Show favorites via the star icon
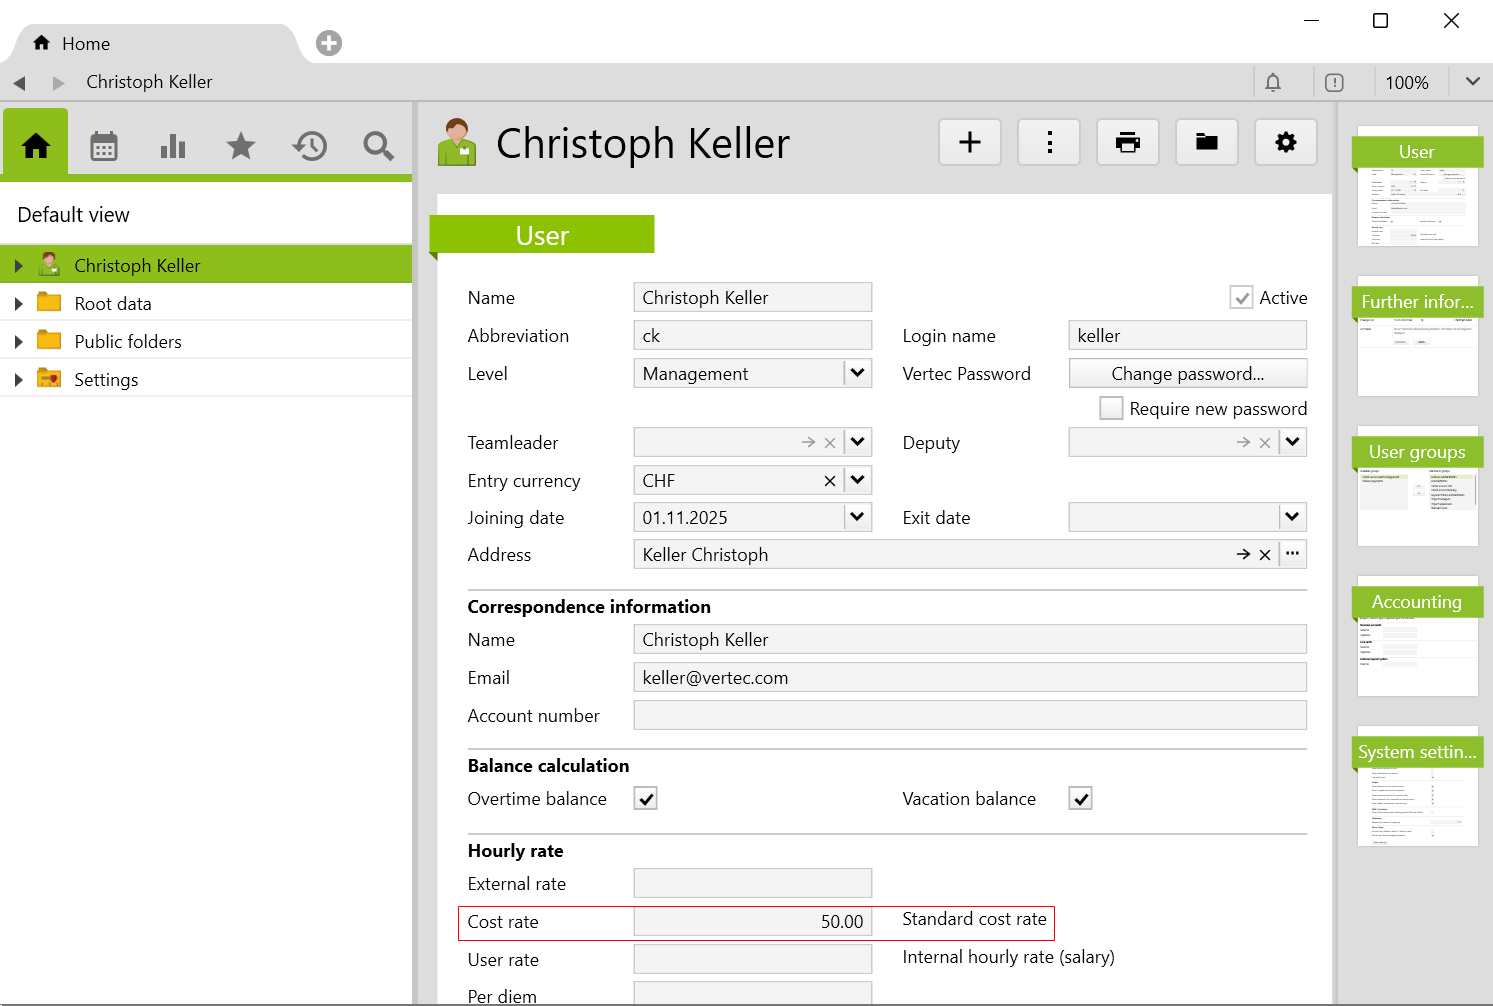 pyautogui.click(x=241, y=146)
